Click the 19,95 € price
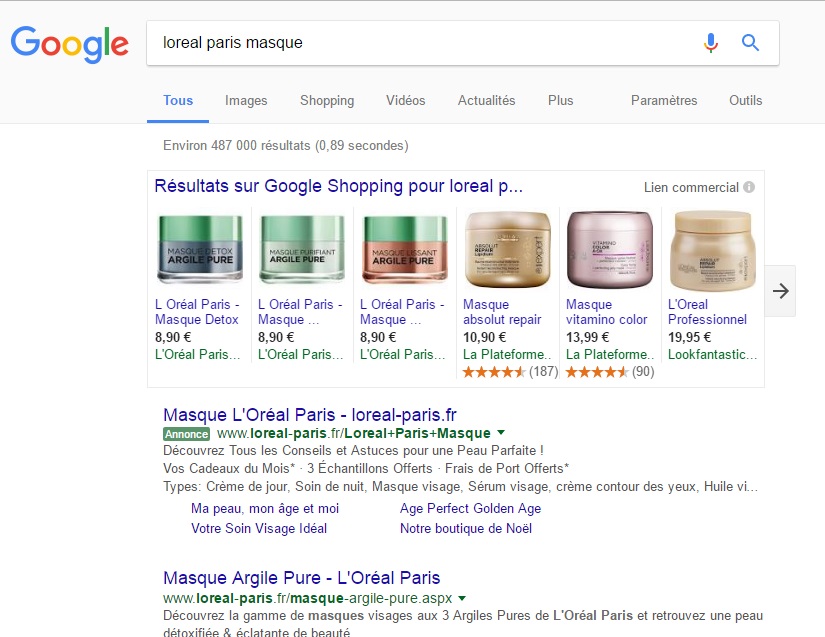This screenshot has height=637, width=825. click(x=689, y=337)
